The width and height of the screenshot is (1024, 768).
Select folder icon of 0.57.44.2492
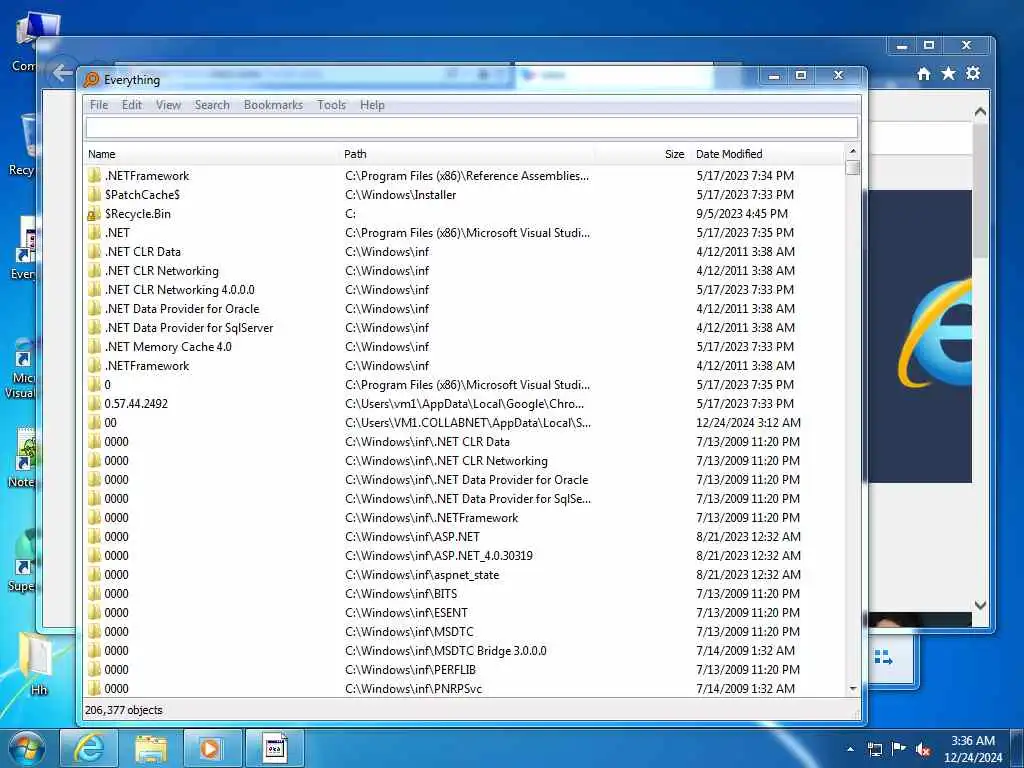[x=94, y=404]
